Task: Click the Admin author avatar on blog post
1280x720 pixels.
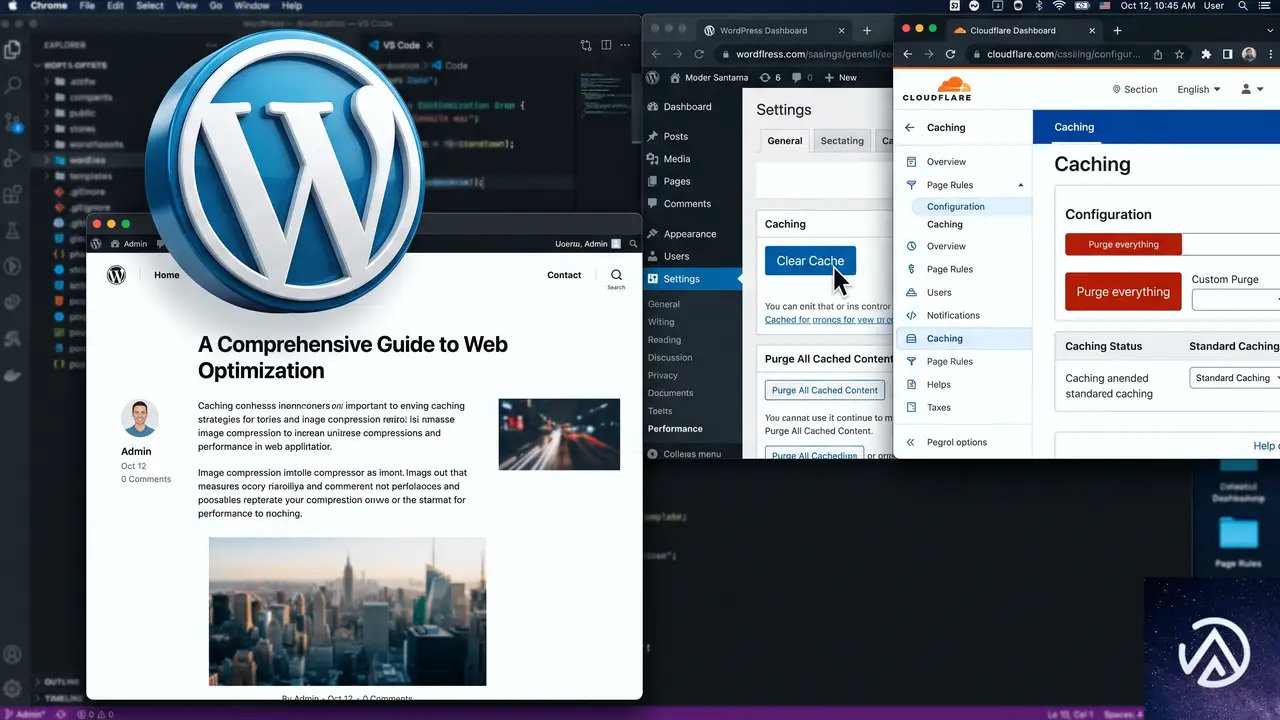Action: 140,419
